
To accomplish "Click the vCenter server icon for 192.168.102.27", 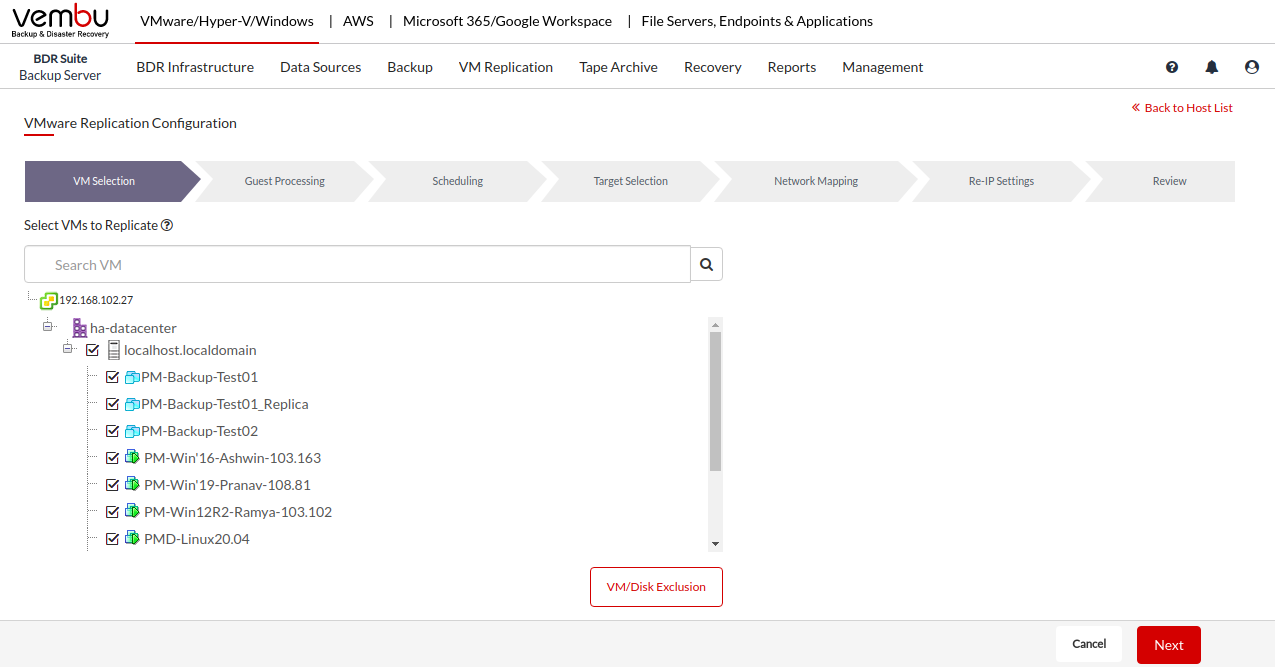I will [48, 300].
